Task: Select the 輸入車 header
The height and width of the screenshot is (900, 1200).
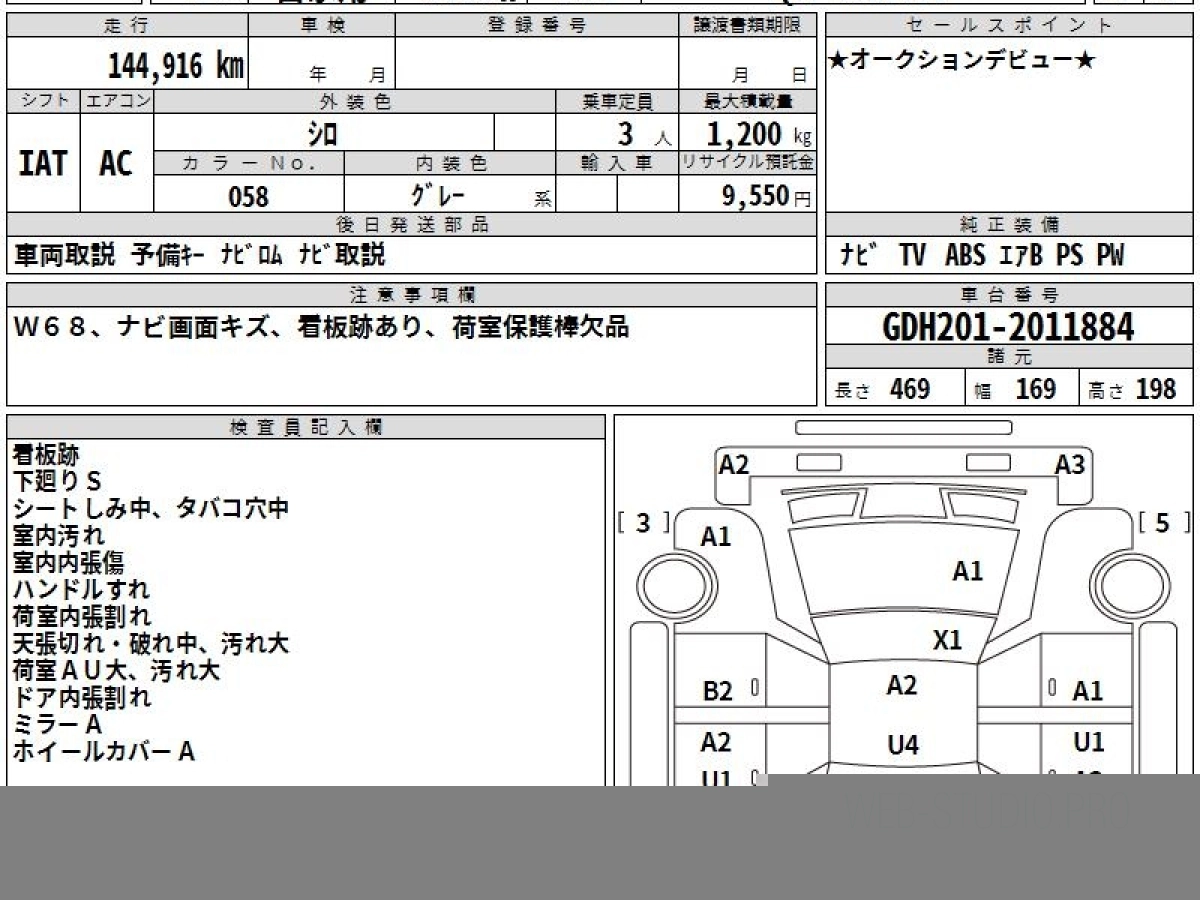Action: click(617, 163)
